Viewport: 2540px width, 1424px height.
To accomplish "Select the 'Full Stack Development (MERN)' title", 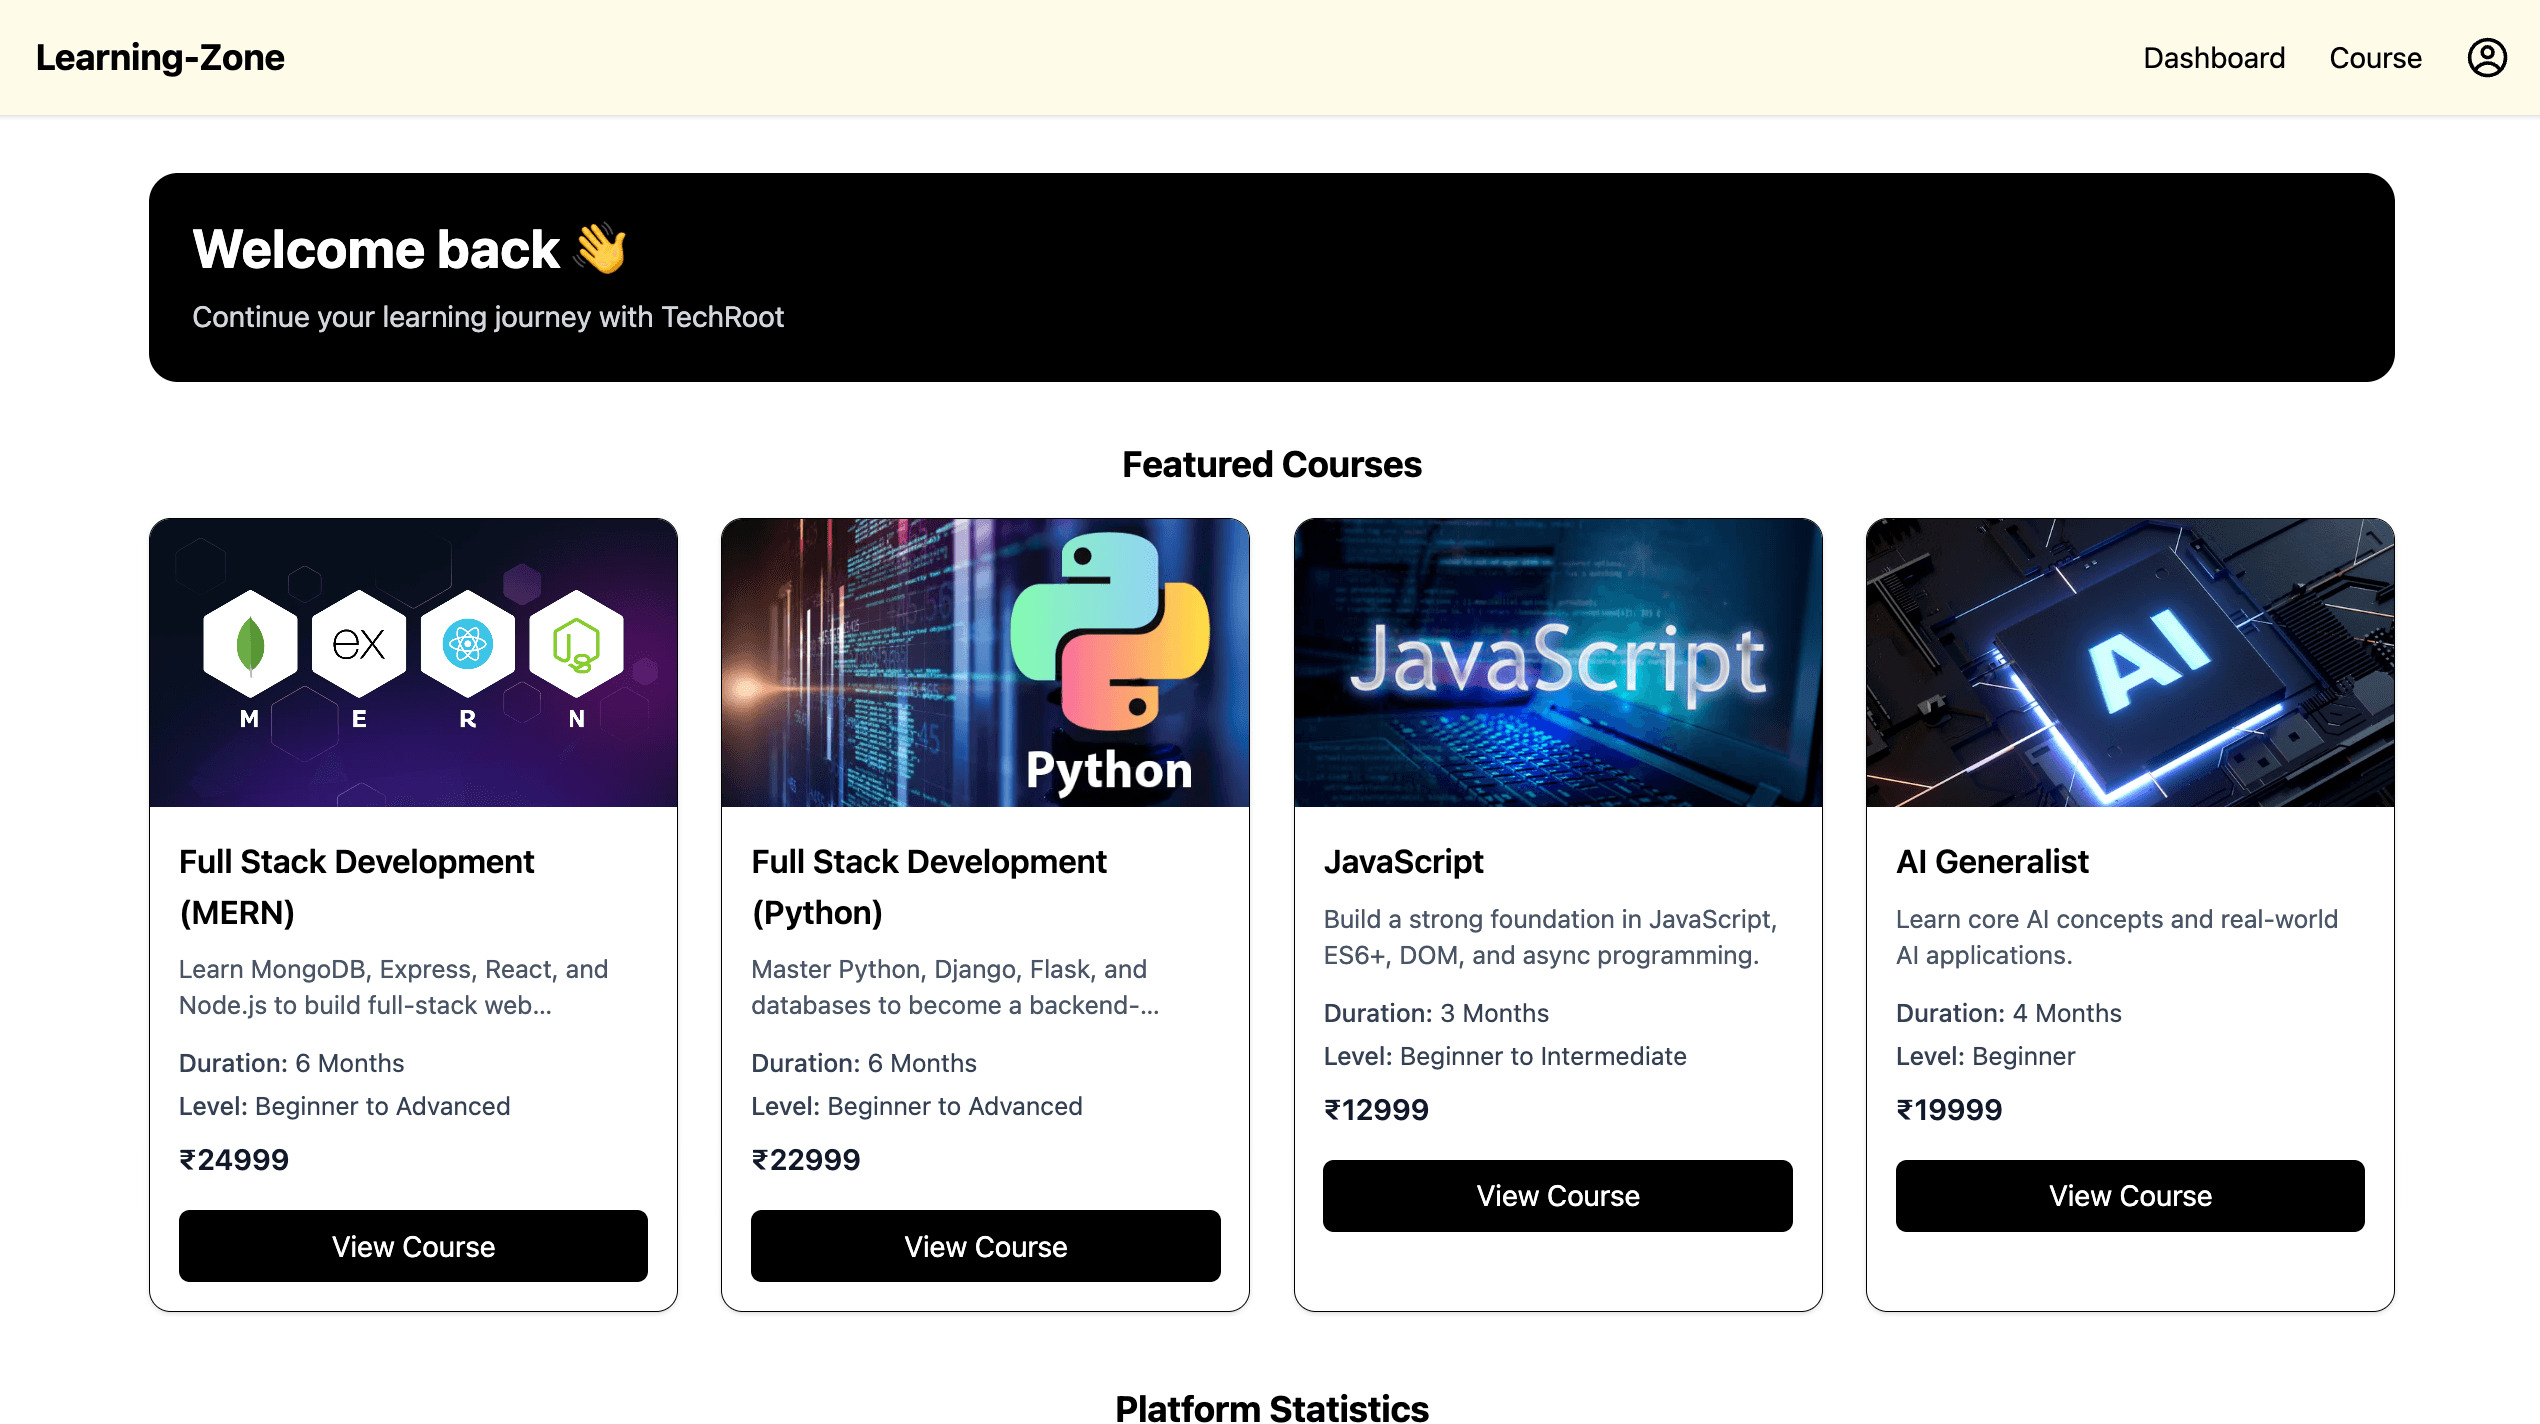I will point(356,887).
